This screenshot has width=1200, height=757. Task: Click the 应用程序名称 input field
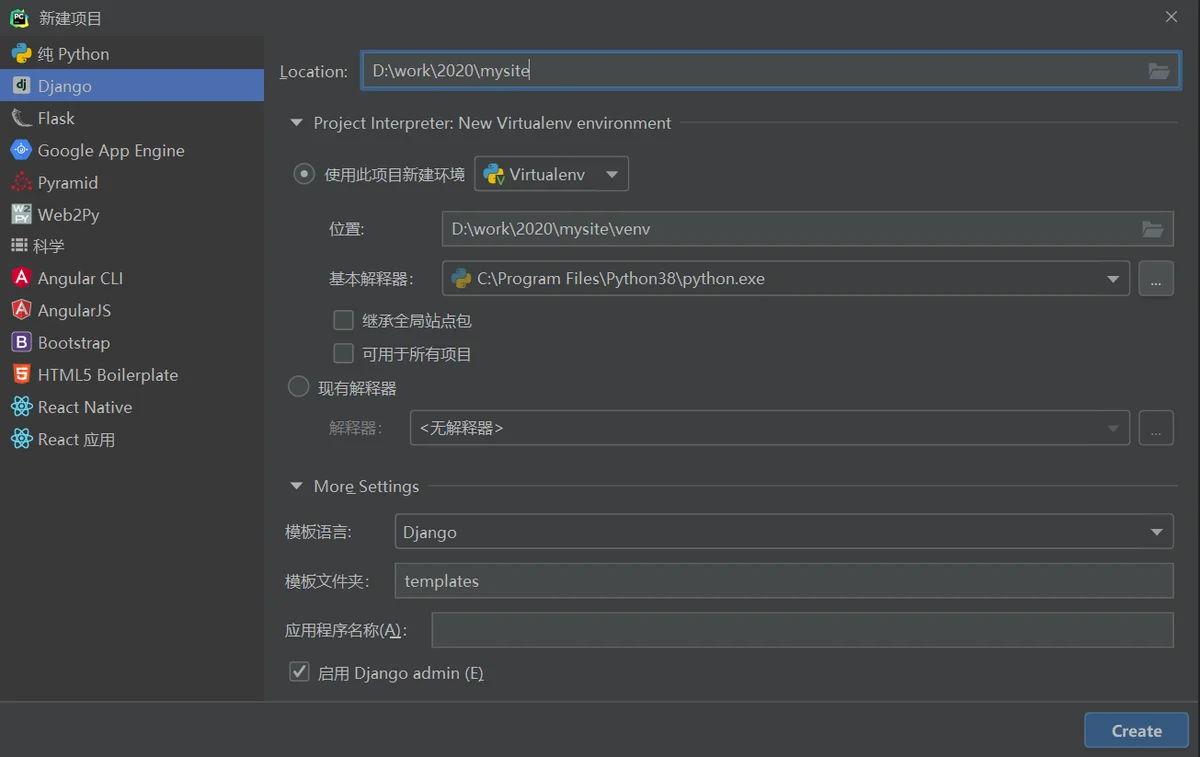point(802,630)
